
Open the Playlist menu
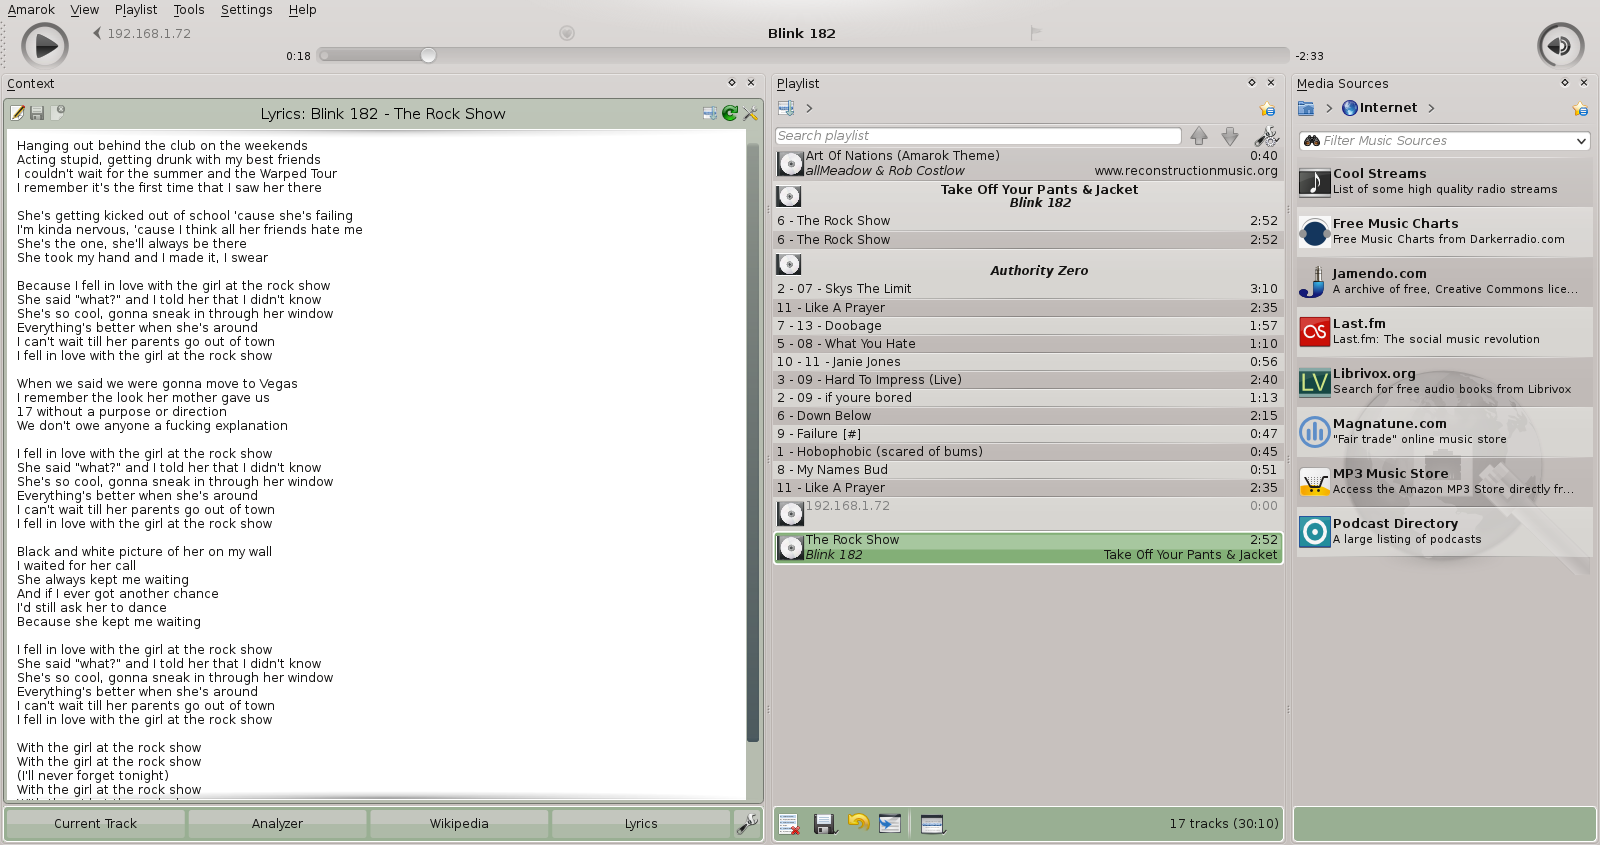(136, 9)
